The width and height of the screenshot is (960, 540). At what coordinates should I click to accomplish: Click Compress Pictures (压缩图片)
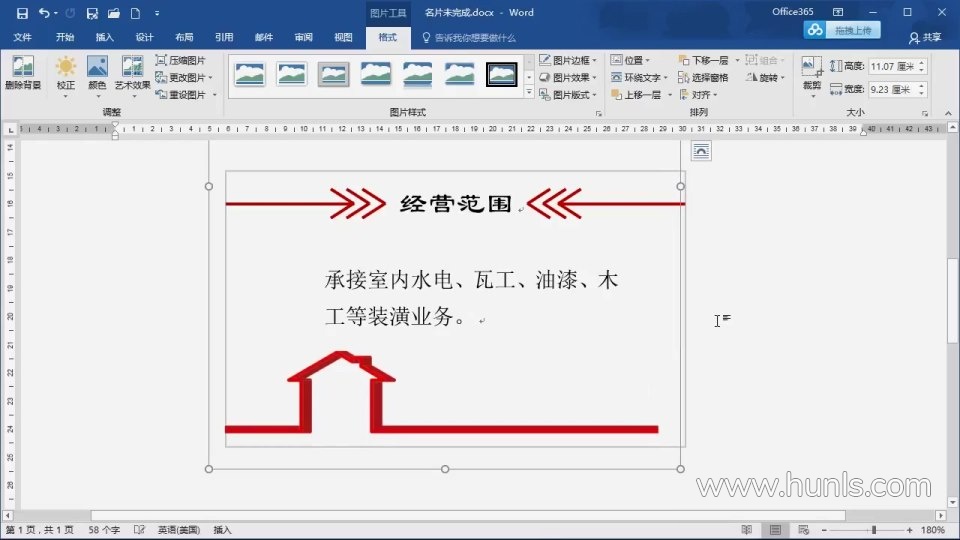pos(181,60)
